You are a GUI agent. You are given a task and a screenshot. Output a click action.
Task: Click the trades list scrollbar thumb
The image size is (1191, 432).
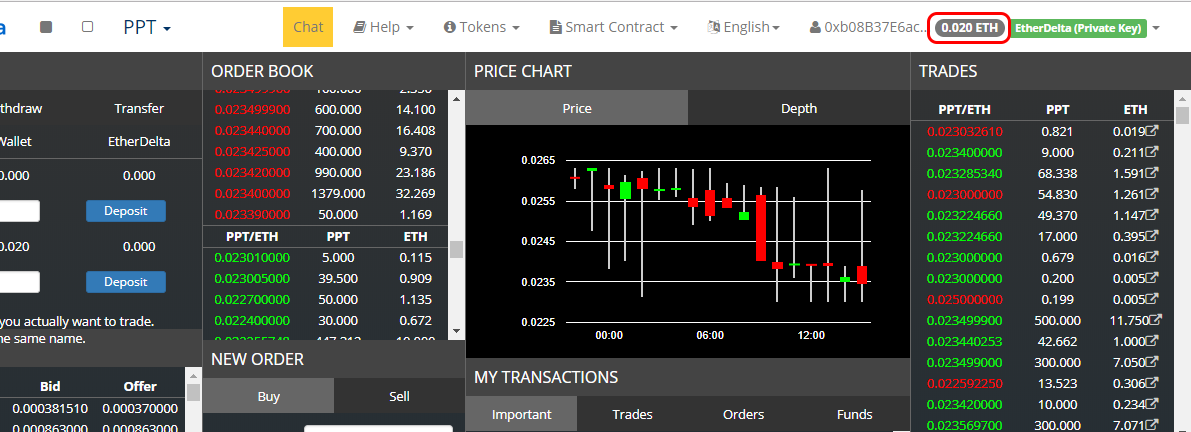(x=1182, y=115)
